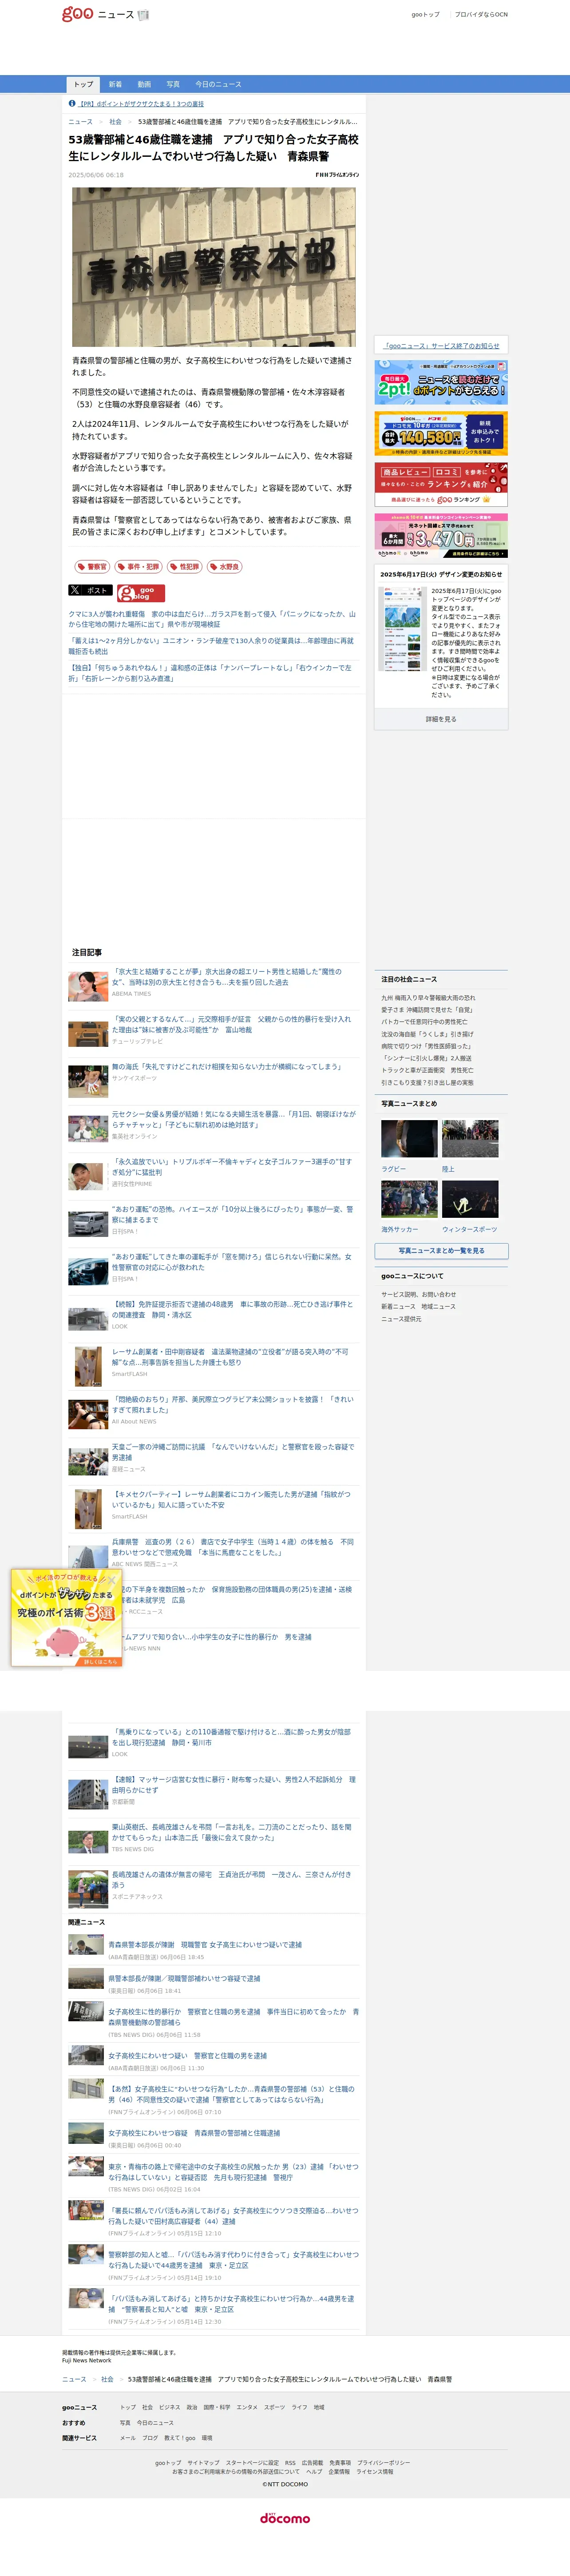Open the dポイント 2pt banner ad

441,382
